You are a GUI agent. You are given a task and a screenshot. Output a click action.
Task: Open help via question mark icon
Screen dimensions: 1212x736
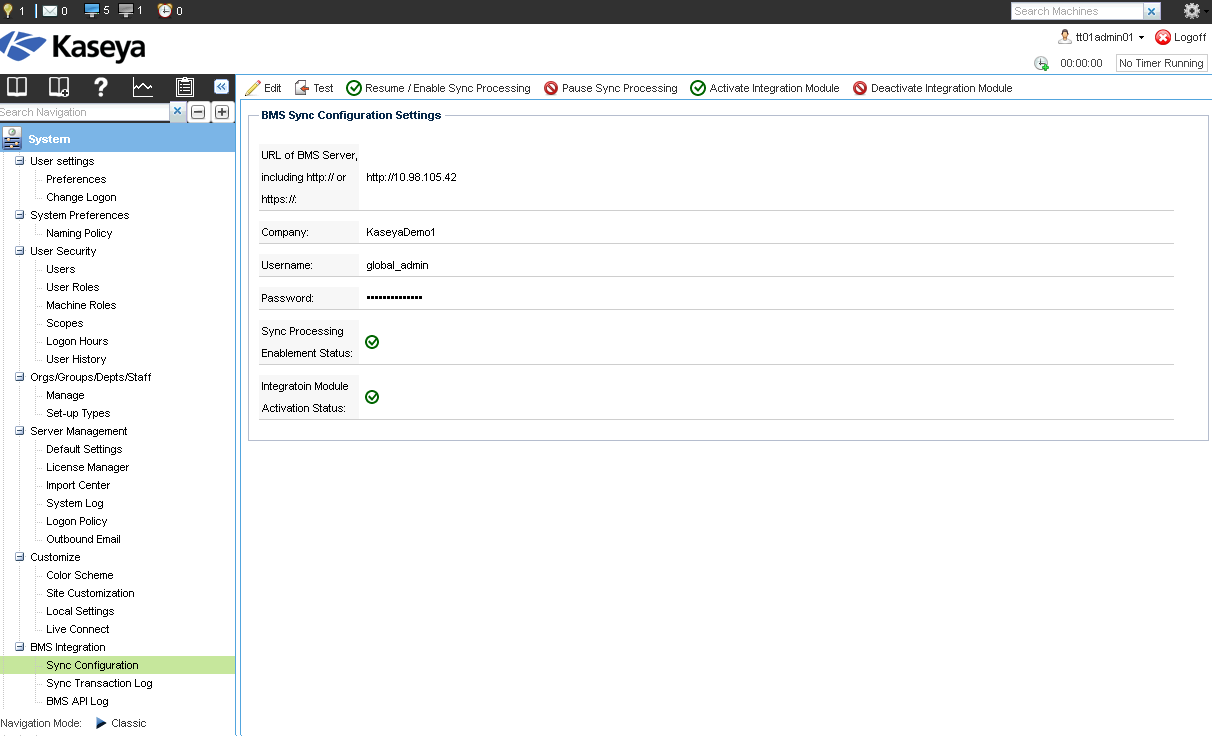coord(101,87)
